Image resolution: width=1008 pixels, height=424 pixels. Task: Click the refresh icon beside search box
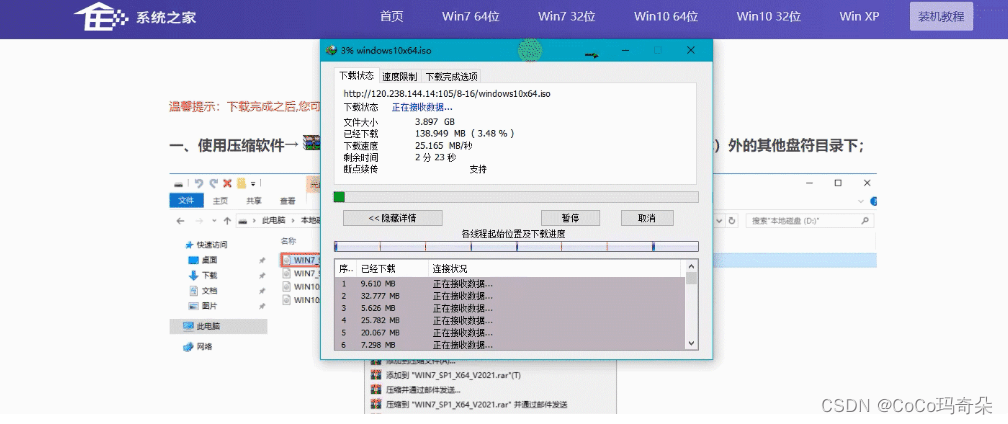coord(732,220)
